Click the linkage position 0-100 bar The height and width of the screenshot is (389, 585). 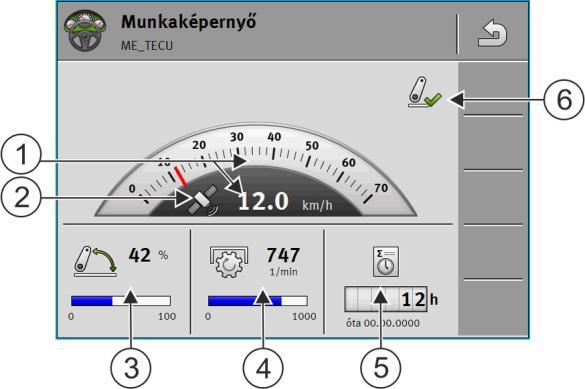[x=121, y=301]
